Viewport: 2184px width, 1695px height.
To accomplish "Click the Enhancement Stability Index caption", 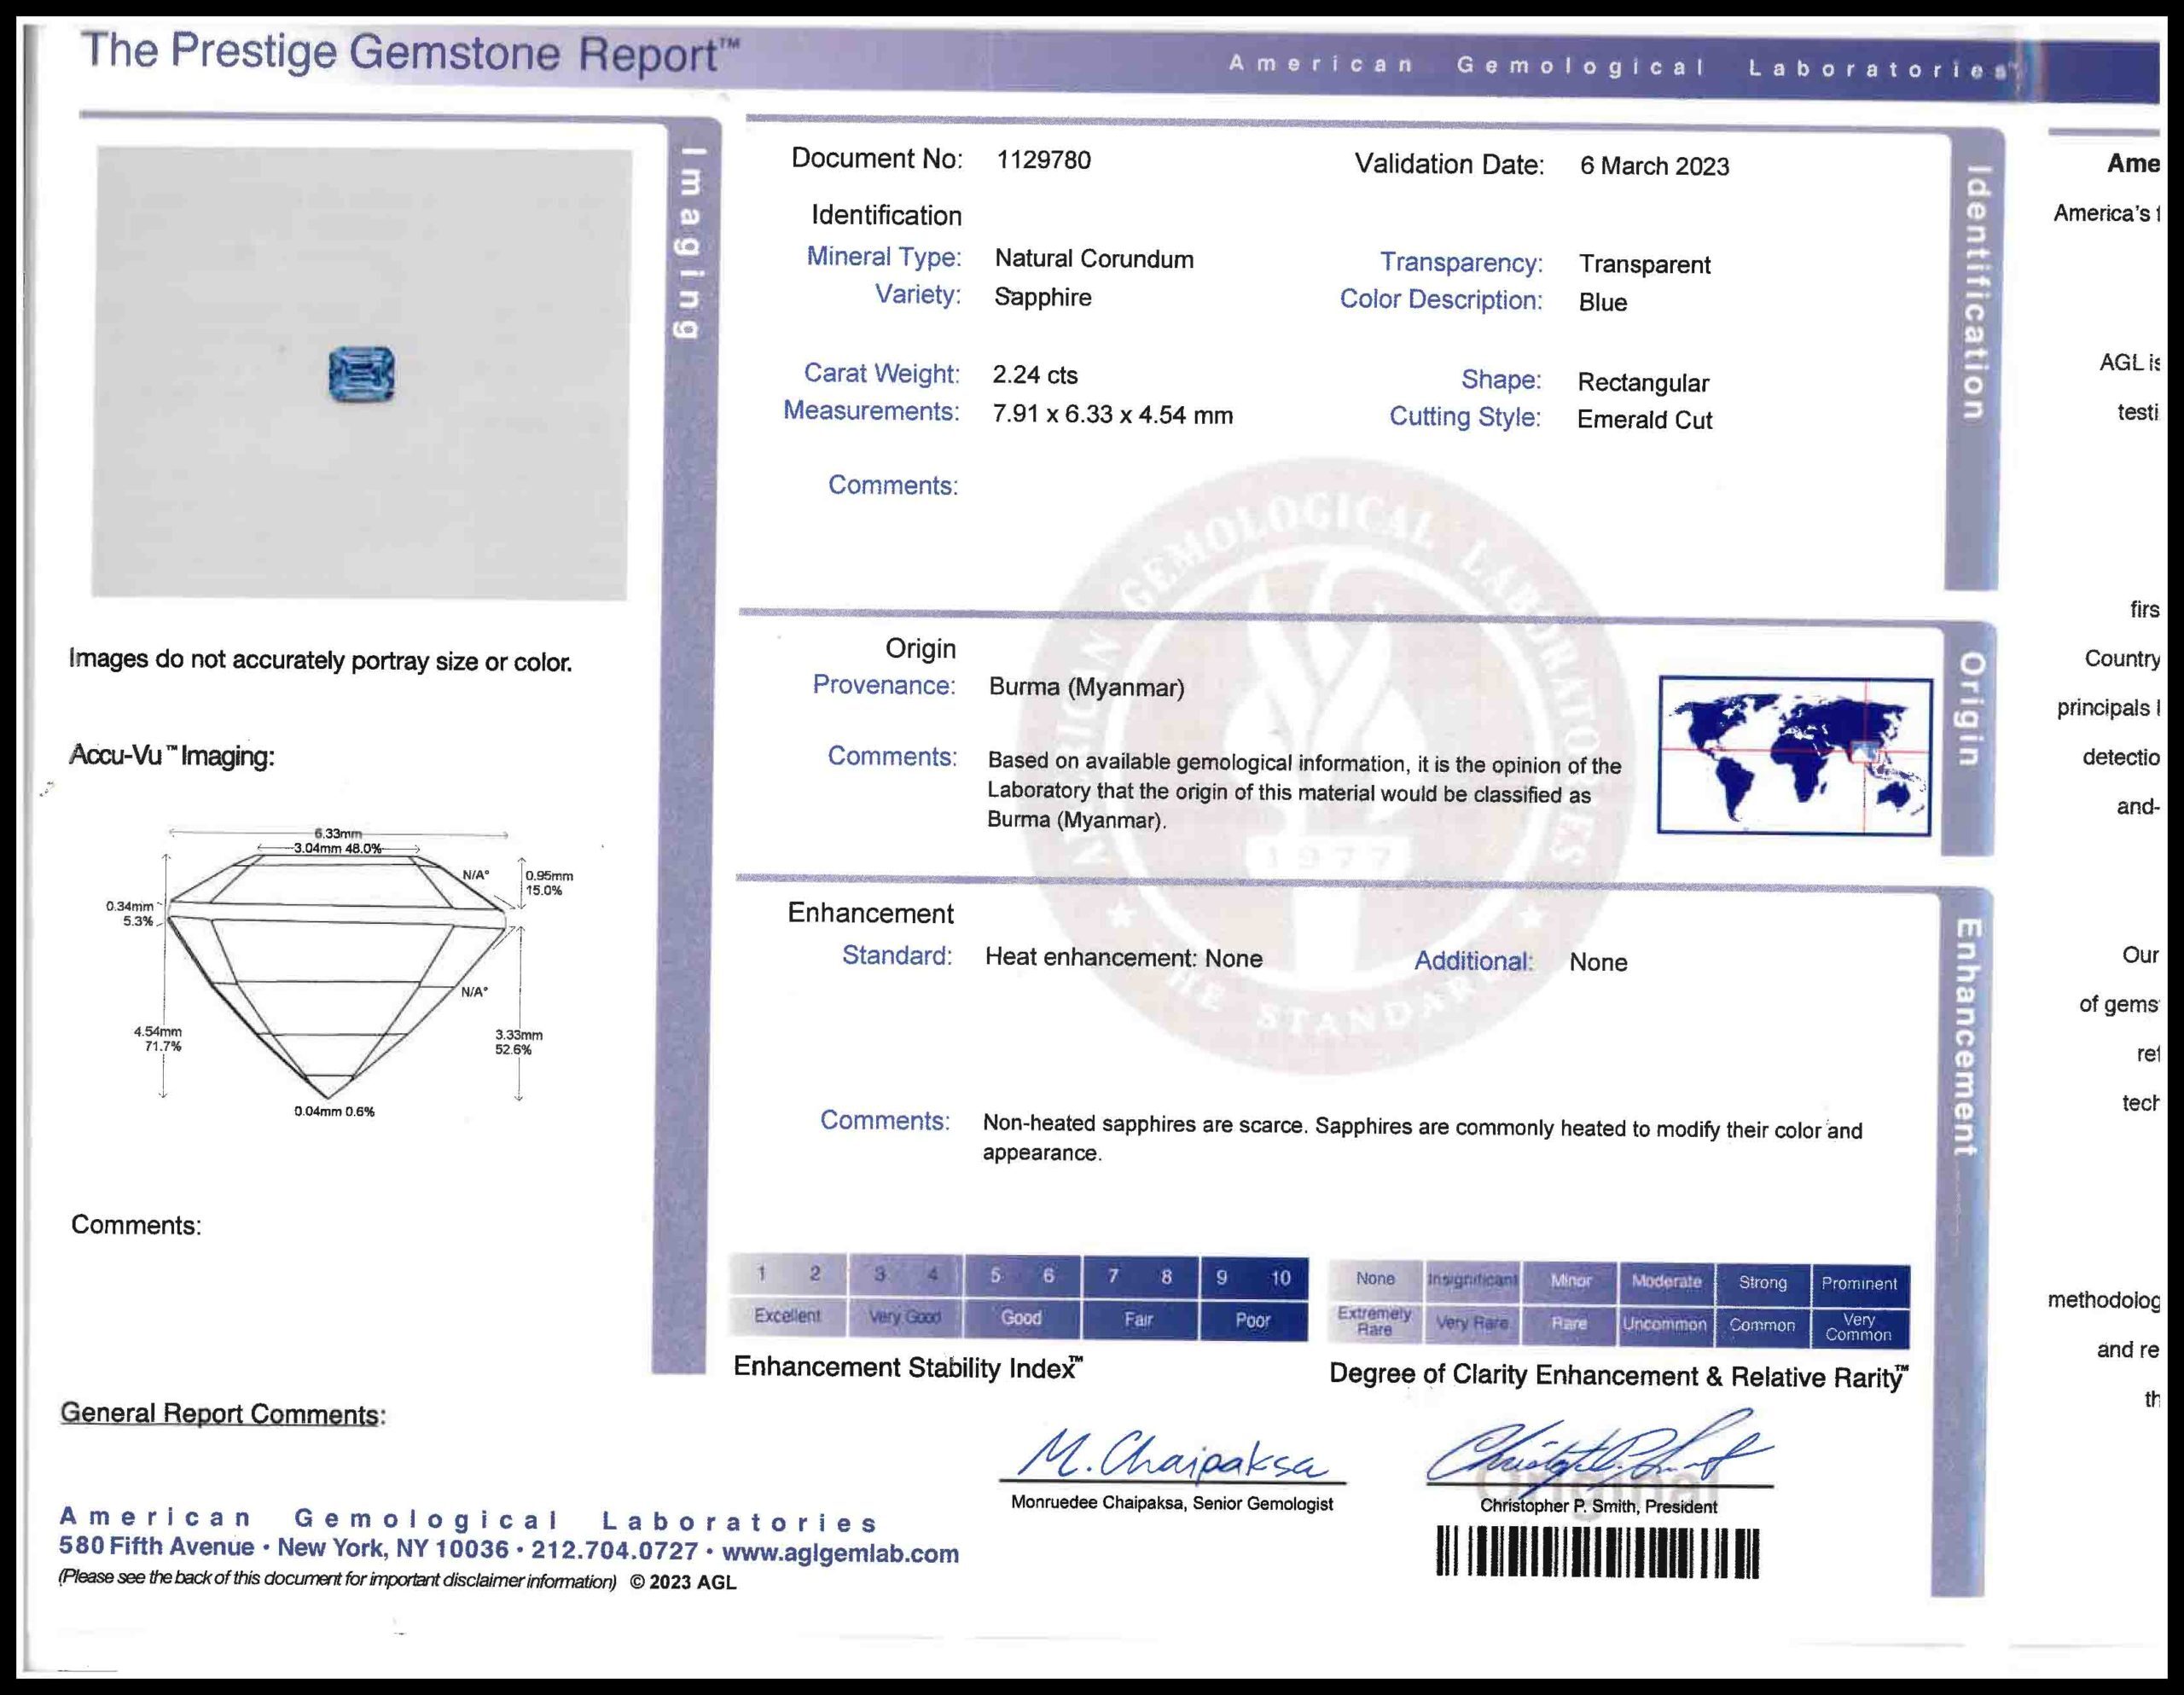I will point(907,1368).
